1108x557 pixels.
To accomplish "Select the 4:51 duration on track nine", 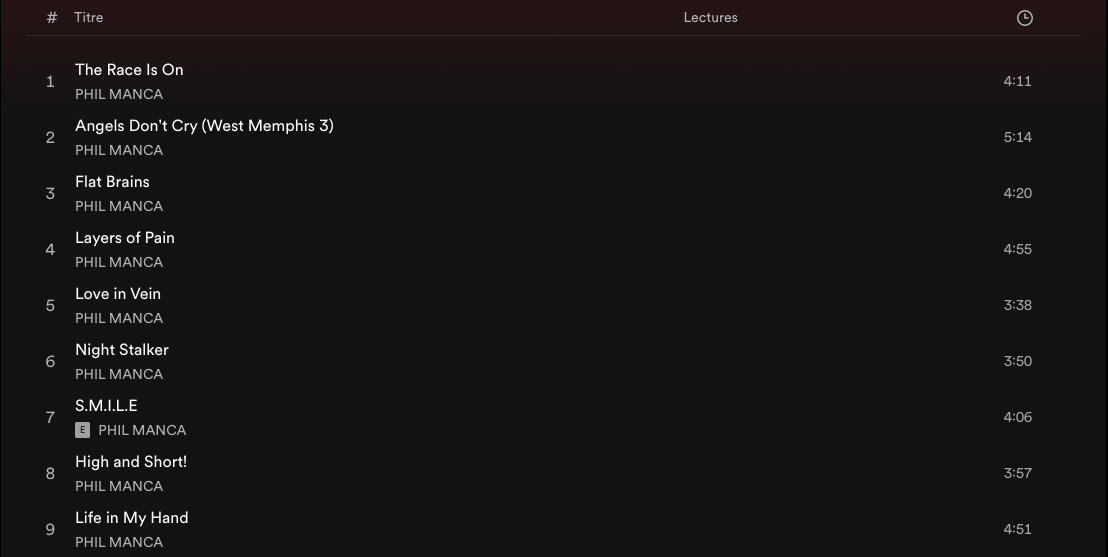I will (x=1018, y=529).
